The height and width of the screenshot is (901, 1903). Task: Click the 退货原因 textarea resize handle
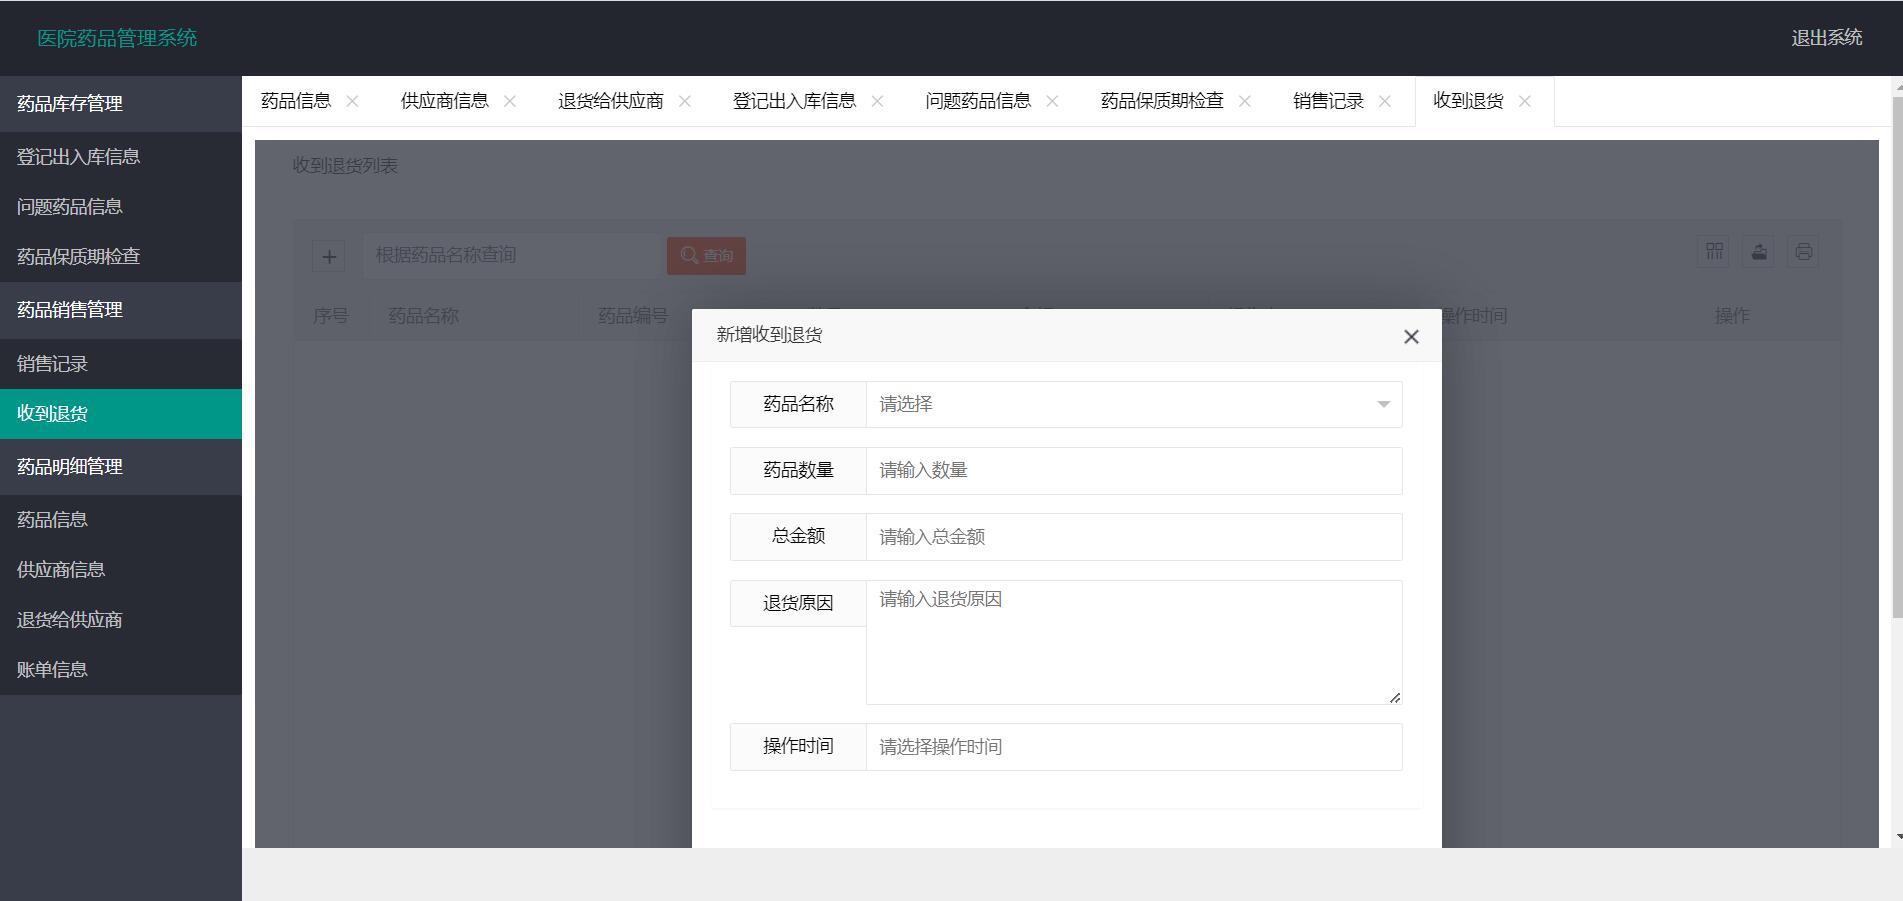pos(1394,697)
